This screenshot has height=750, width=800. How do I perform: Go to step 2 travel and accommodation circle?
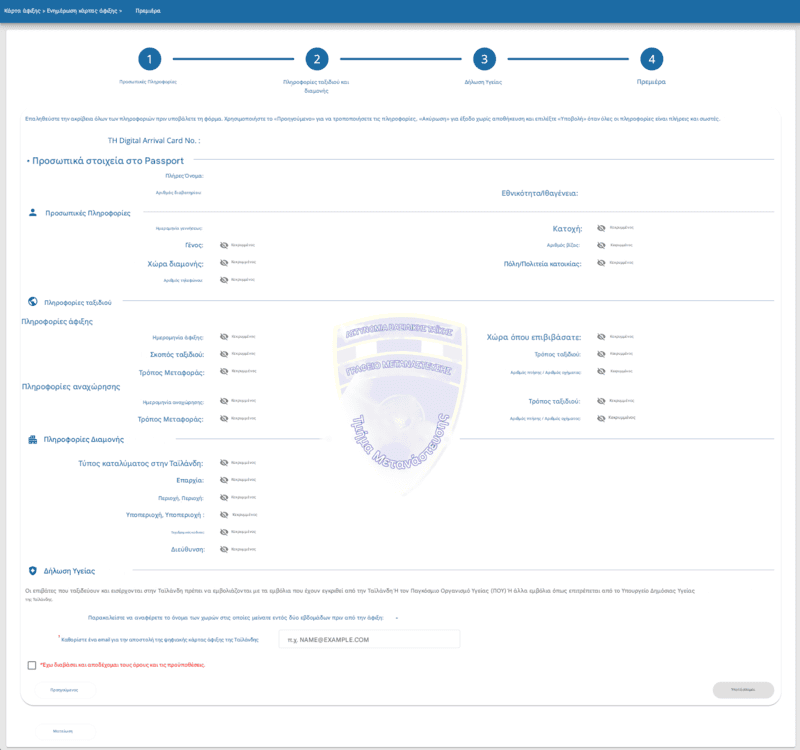[x=317, y=59]
